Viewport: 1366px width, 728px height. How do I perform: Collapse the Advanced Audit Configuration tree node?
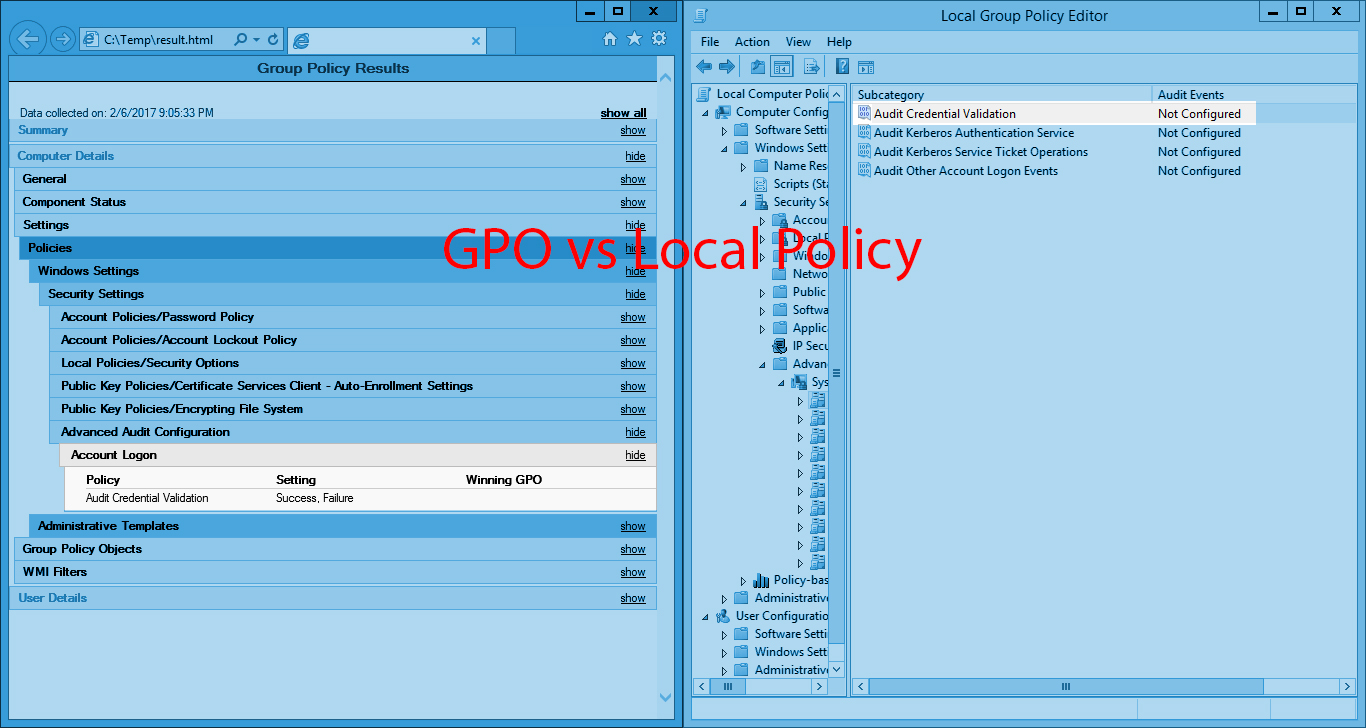(x=762, y=363)
